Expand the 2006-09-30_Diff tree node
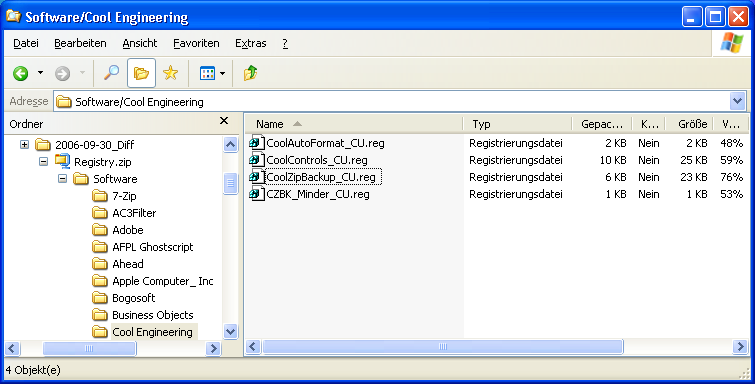 [x=25, y=145]
